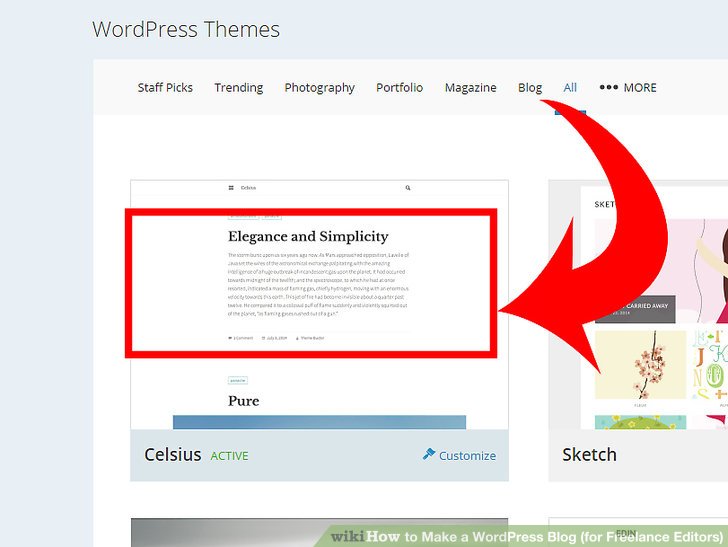Show Portfolio themes

coord(399,87)
